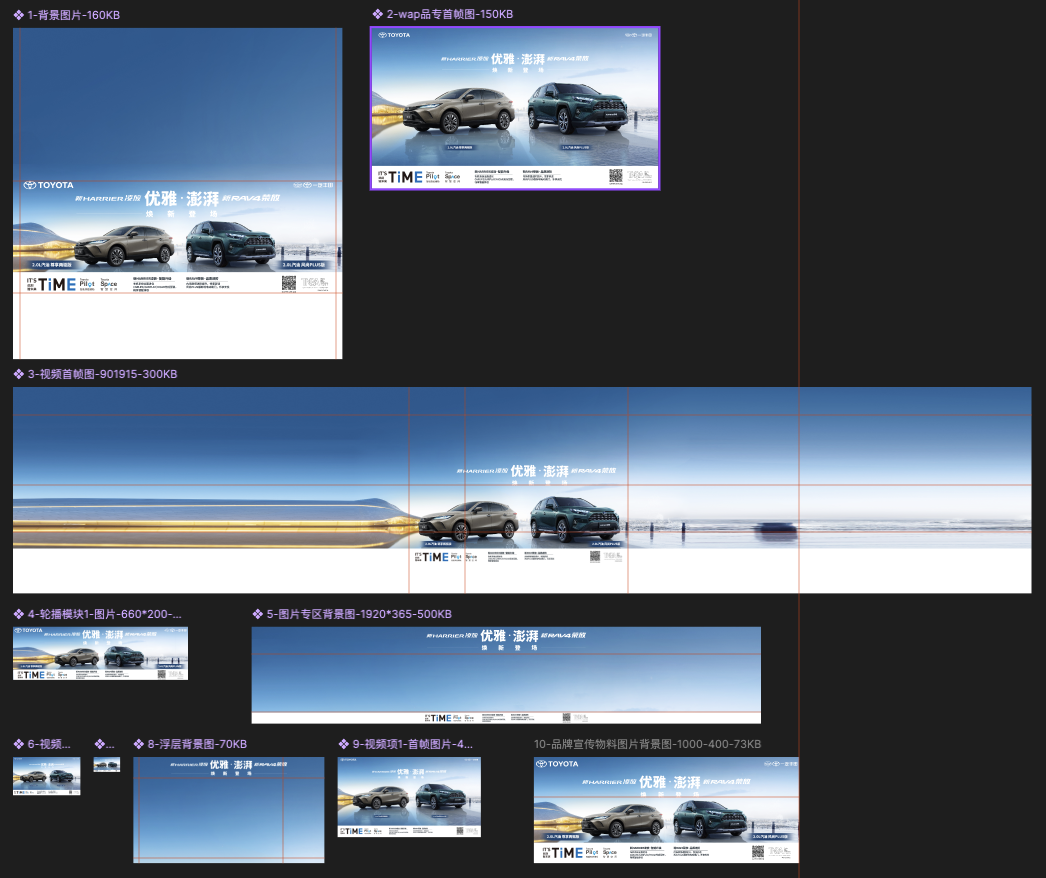Click the component icon beside 4-轮播模块1-图片-660*200

(19, 614)
